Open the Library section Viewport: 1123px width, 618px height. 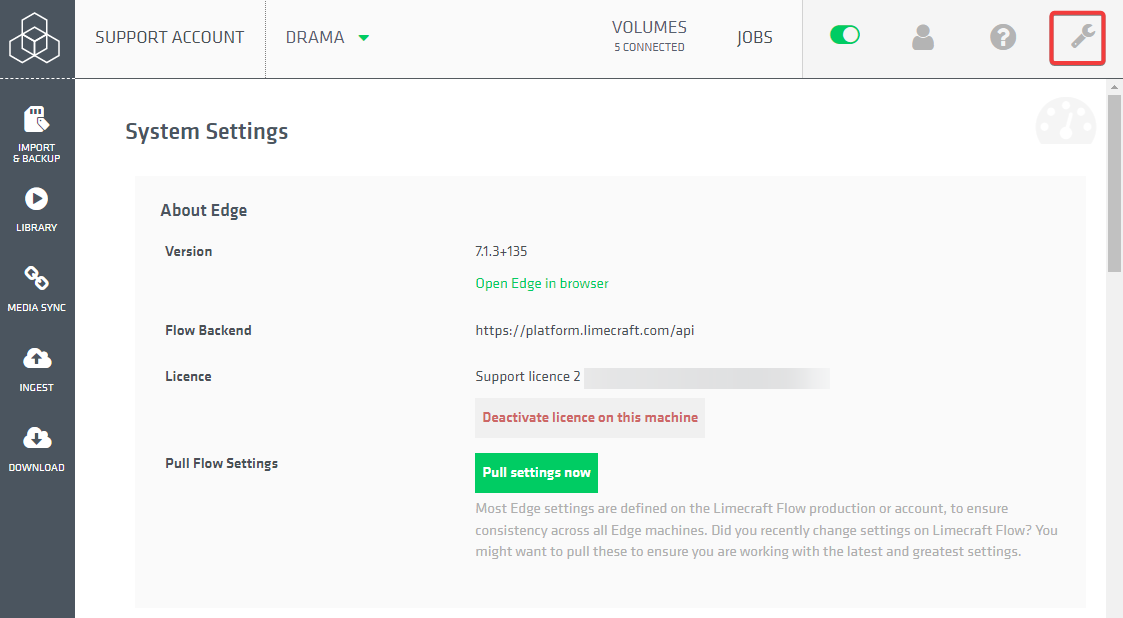coord(37,207)
